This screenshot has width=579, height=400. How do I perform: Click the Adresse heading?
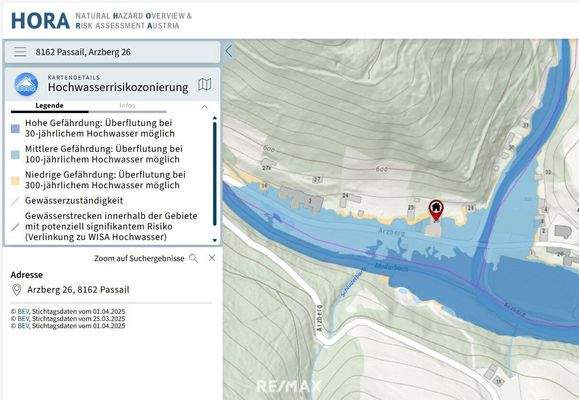(x=27, y=275)
